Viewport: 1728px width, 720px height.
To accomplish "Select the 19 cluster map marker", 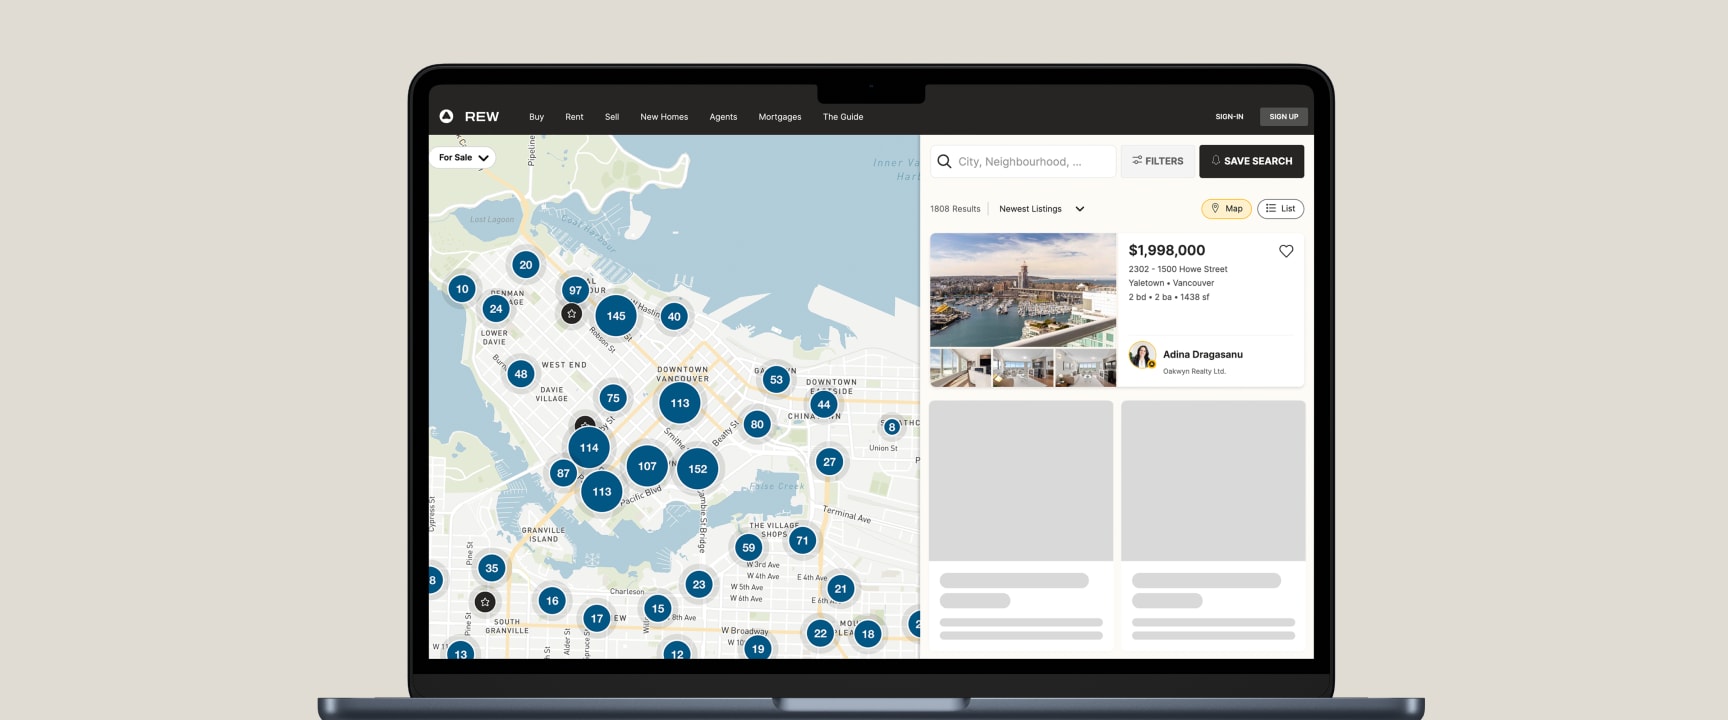I will pos(758,649).
